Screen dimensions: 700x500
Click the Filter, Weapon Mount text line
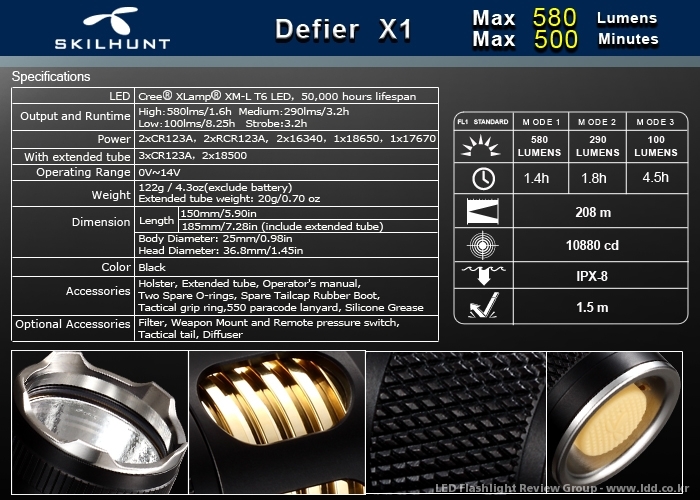pos(269,322)
